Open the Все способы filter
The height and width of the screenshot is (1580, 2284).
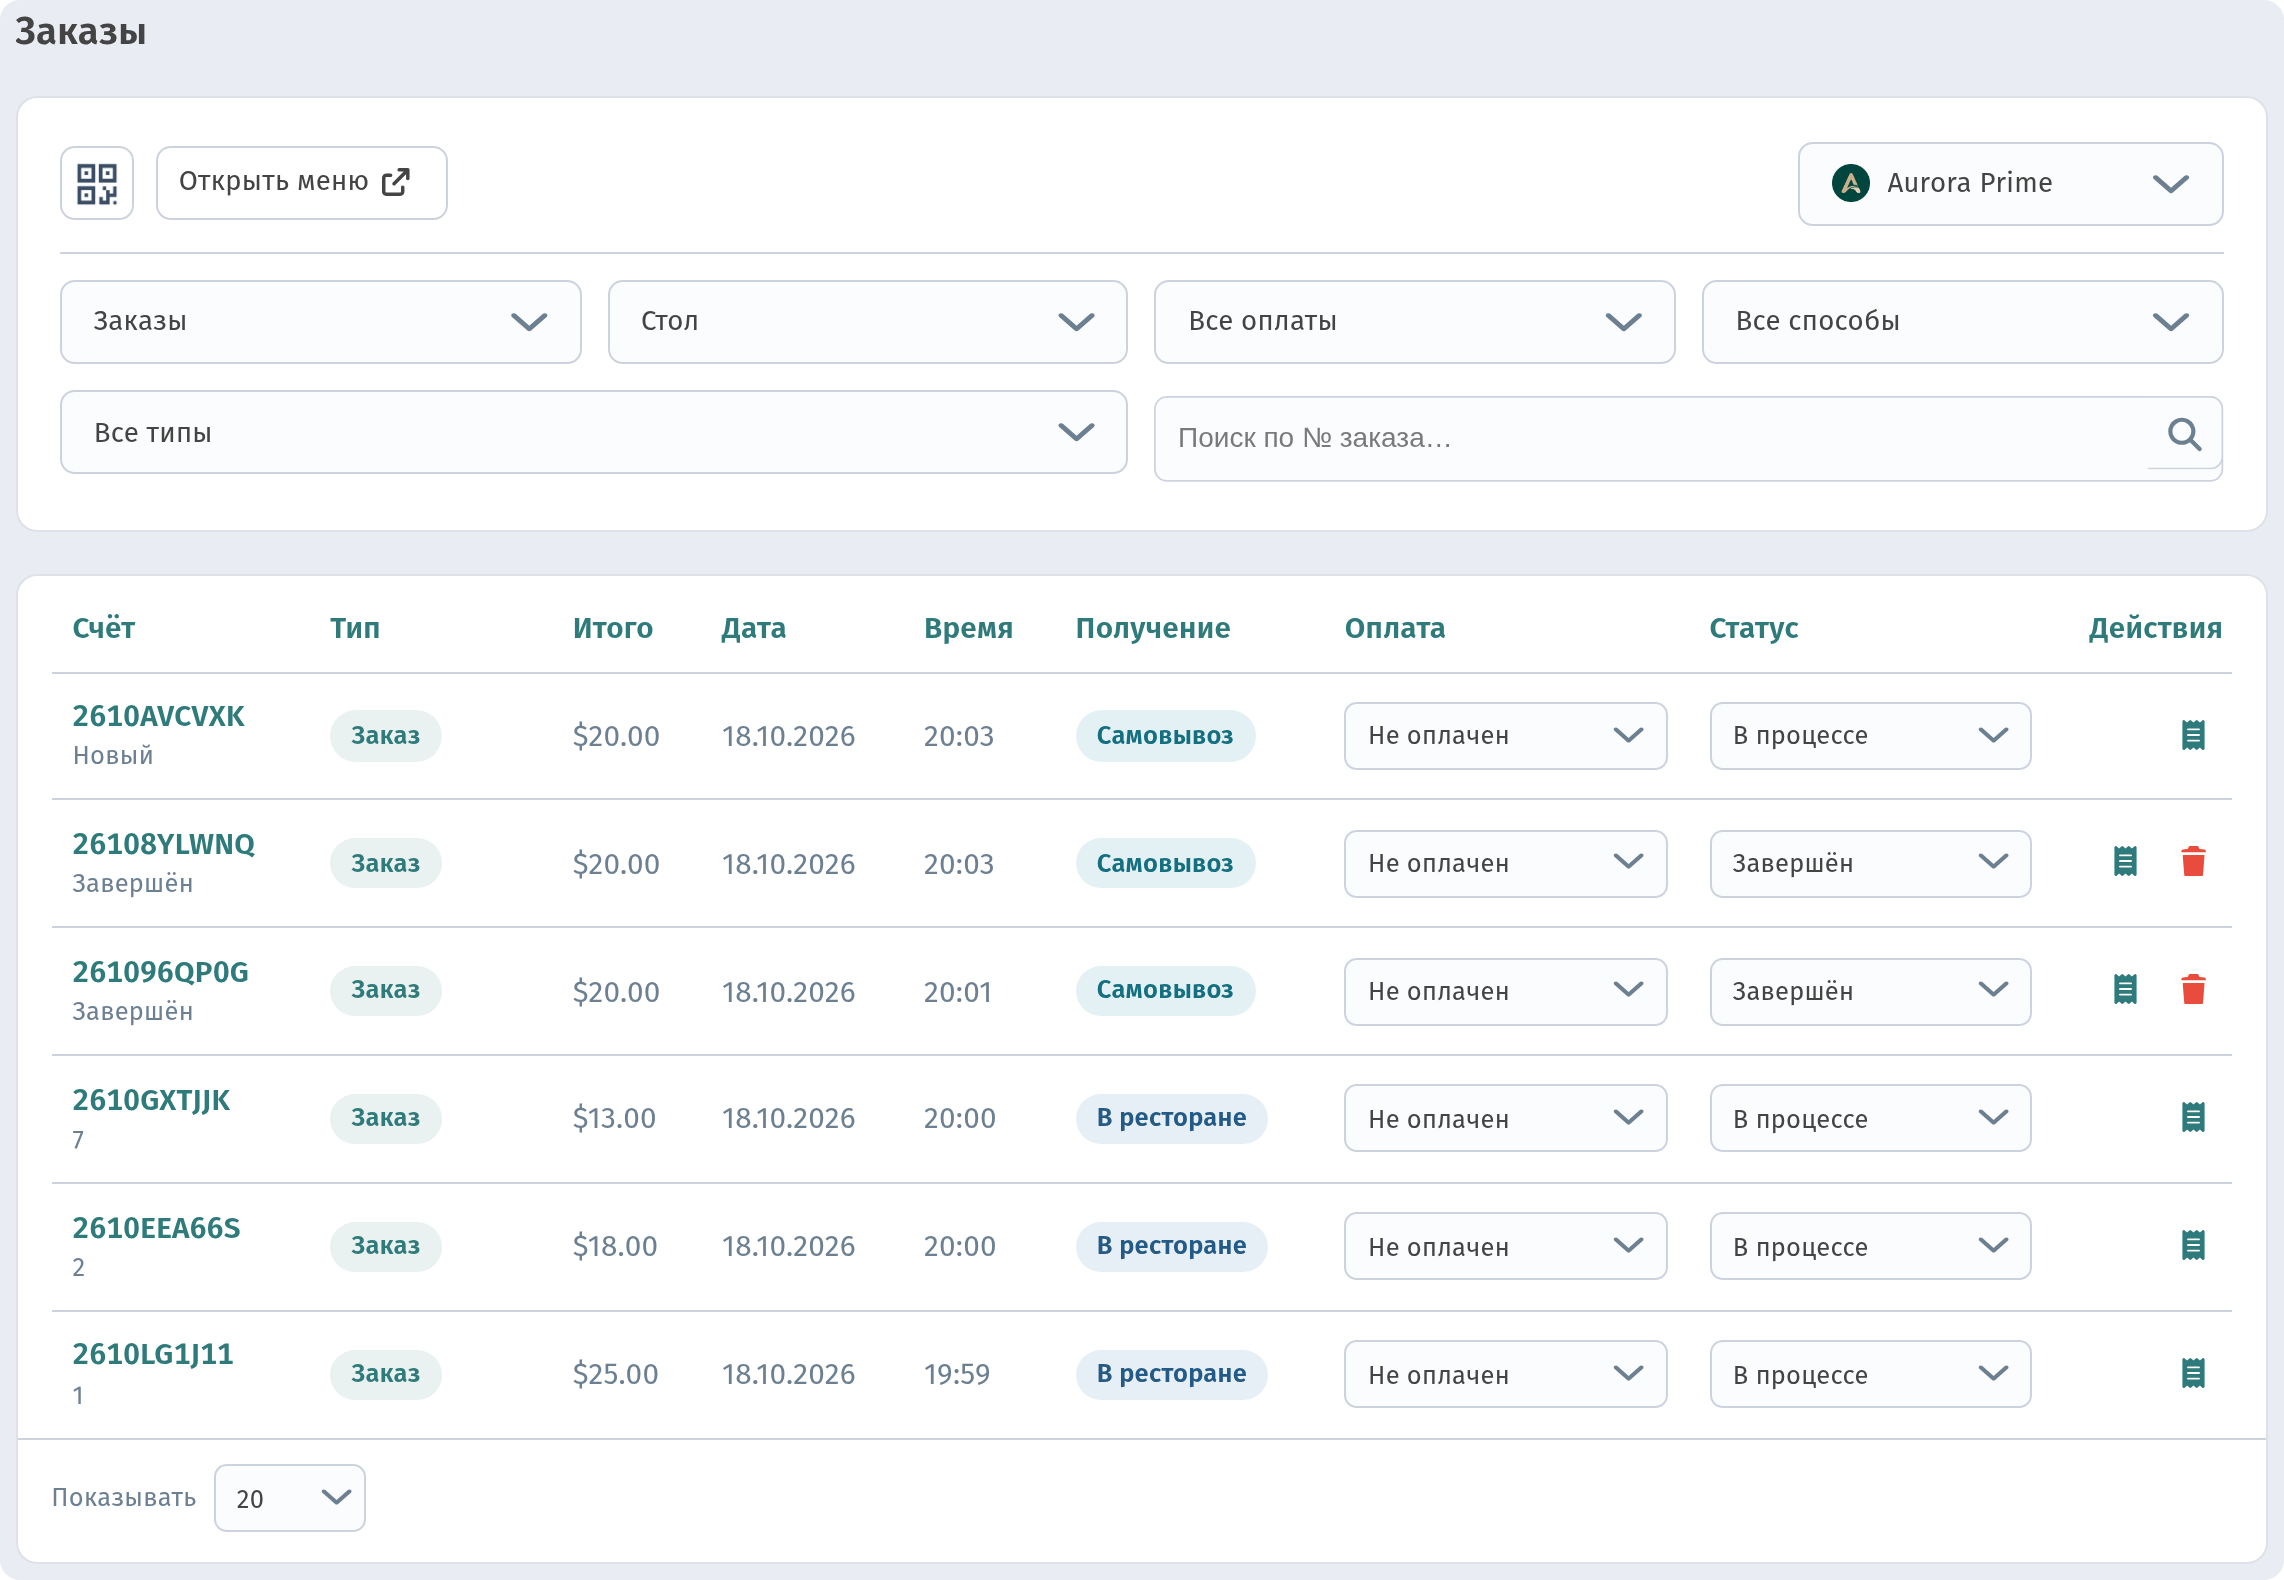point(1962,322)
